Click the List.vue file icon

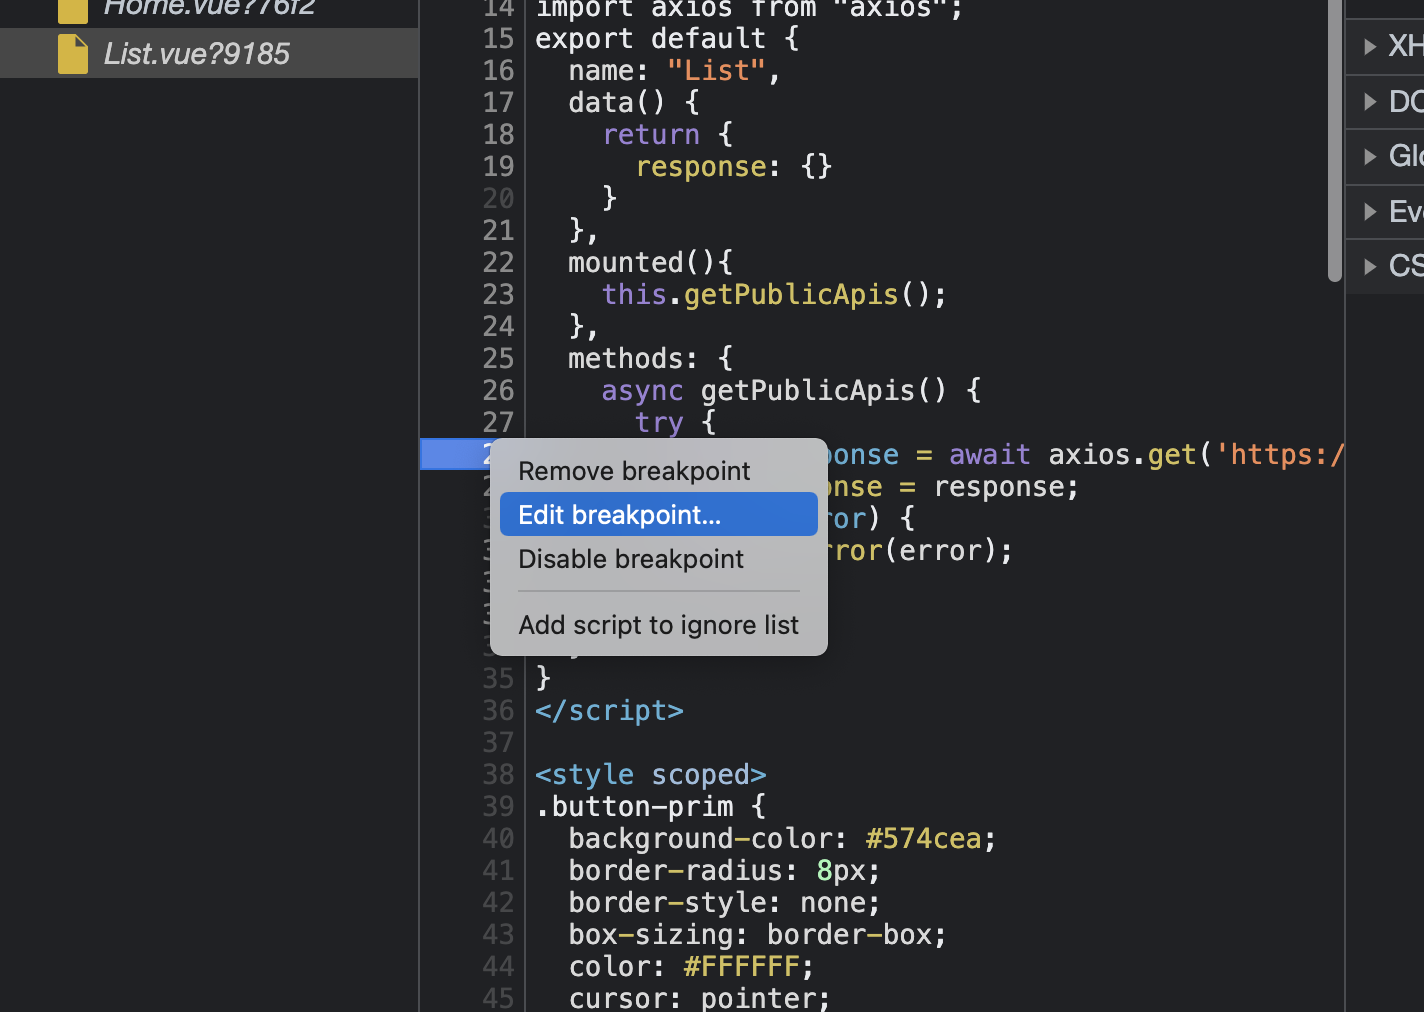coord(73,54)
